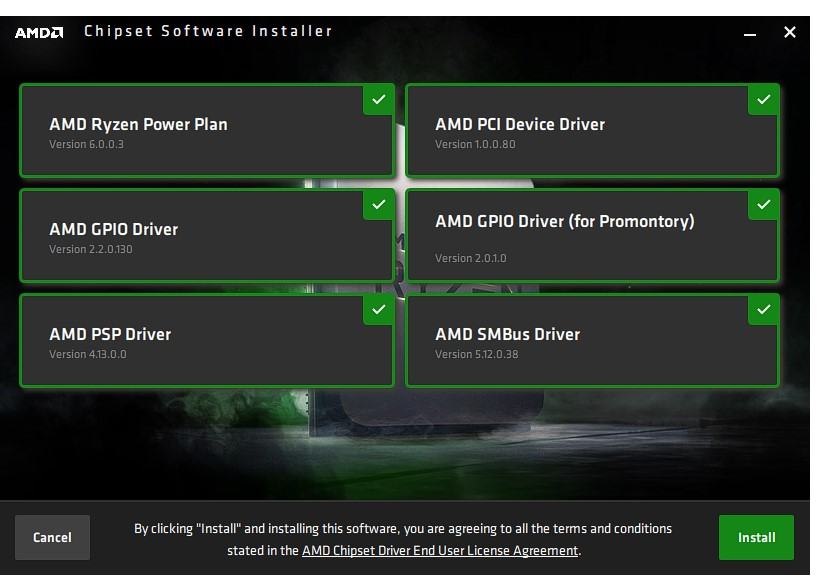Click Version 6.0.0.3 text
This screenshot has height=578, width=818.
(x=87, y=144)
